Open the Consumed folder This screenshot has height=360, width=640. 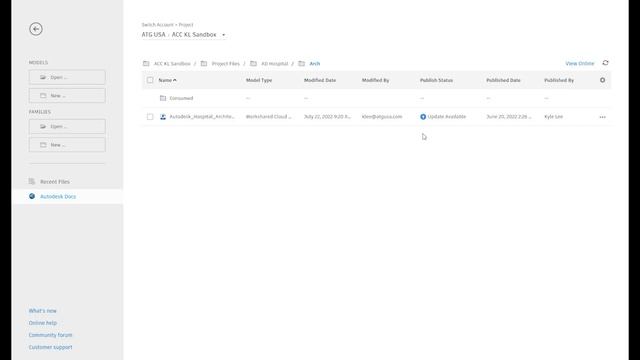[x=181, y=98]
